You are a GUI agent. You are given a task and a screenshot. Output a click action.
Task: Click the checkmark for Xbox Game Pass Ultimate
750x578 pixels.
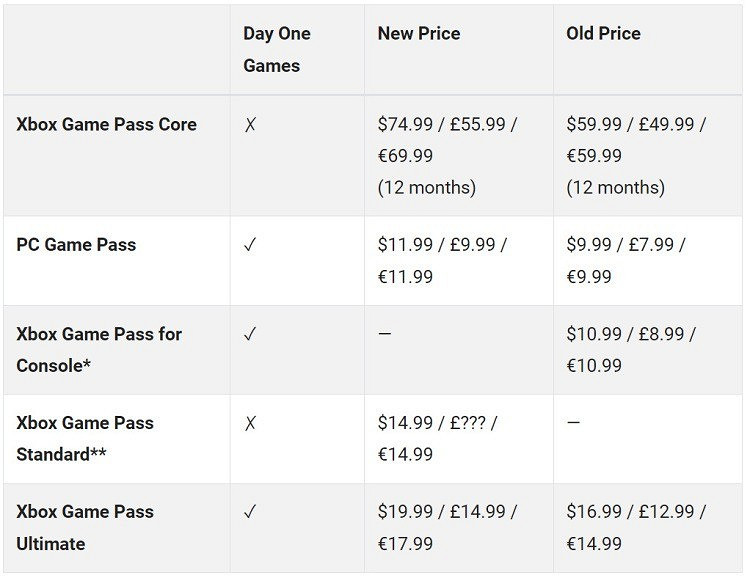pos(250,512)
